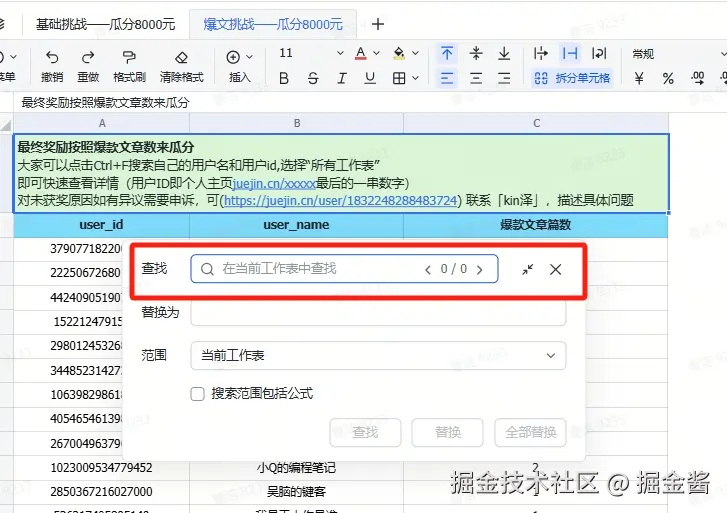
Task: Click the 替换 button
Action: [x=447, y=432]
